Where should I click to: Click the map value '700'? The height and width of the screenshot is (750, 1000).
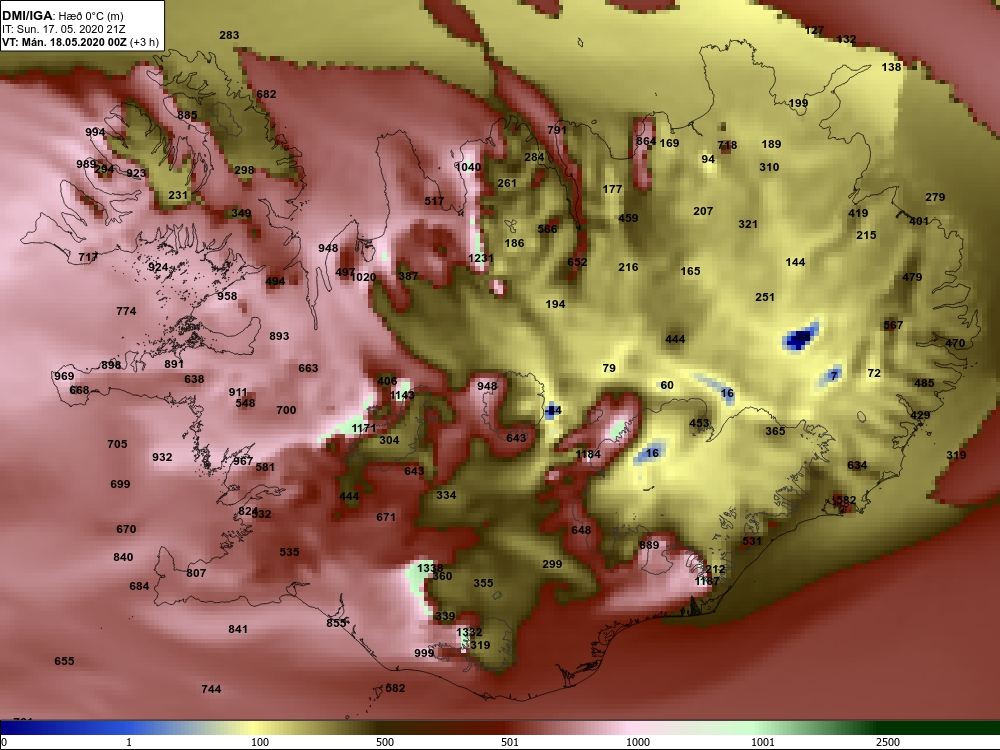pos(286,410)
